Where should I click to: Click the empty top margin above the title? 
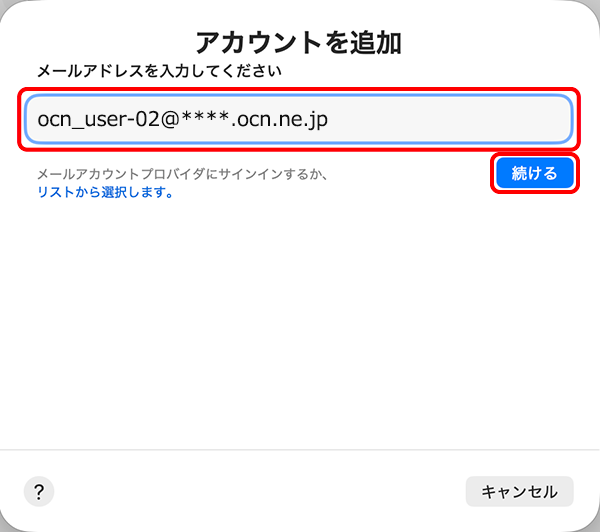tap(300, 12)
